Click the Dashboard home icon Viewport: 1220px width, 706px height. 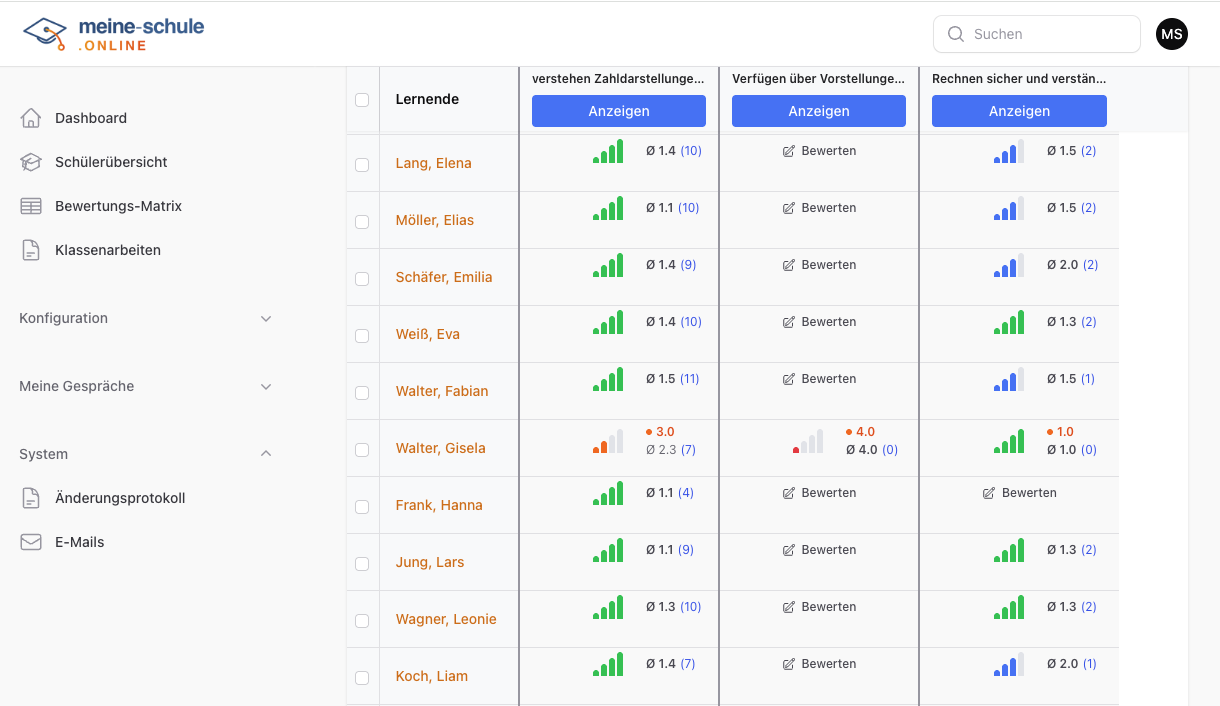31,118
